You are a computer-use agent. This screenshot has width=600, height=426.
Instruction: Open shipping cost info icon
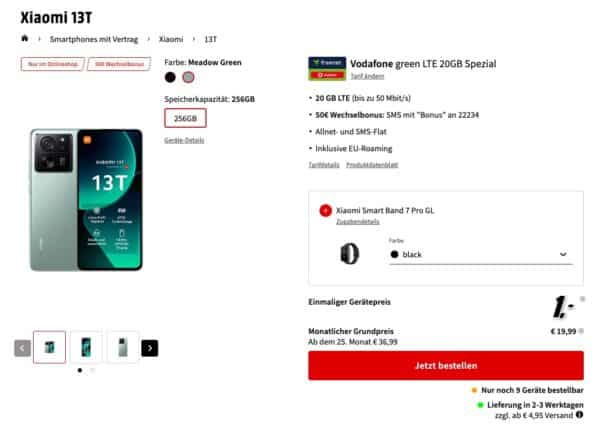(x=579, y=415)
